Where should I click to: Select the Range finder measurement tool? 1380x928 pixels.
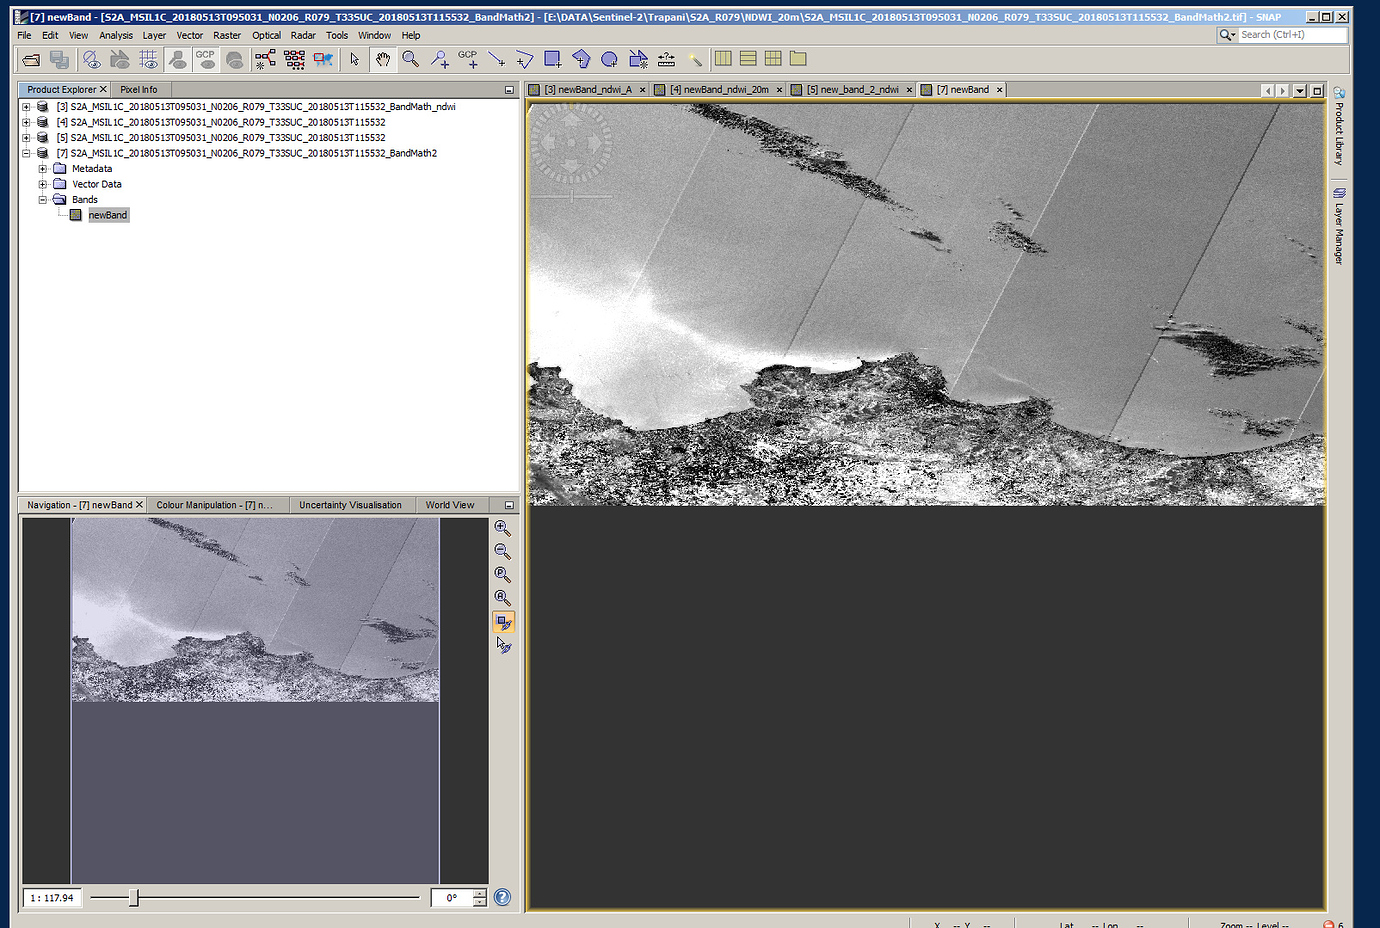[666, 59]
